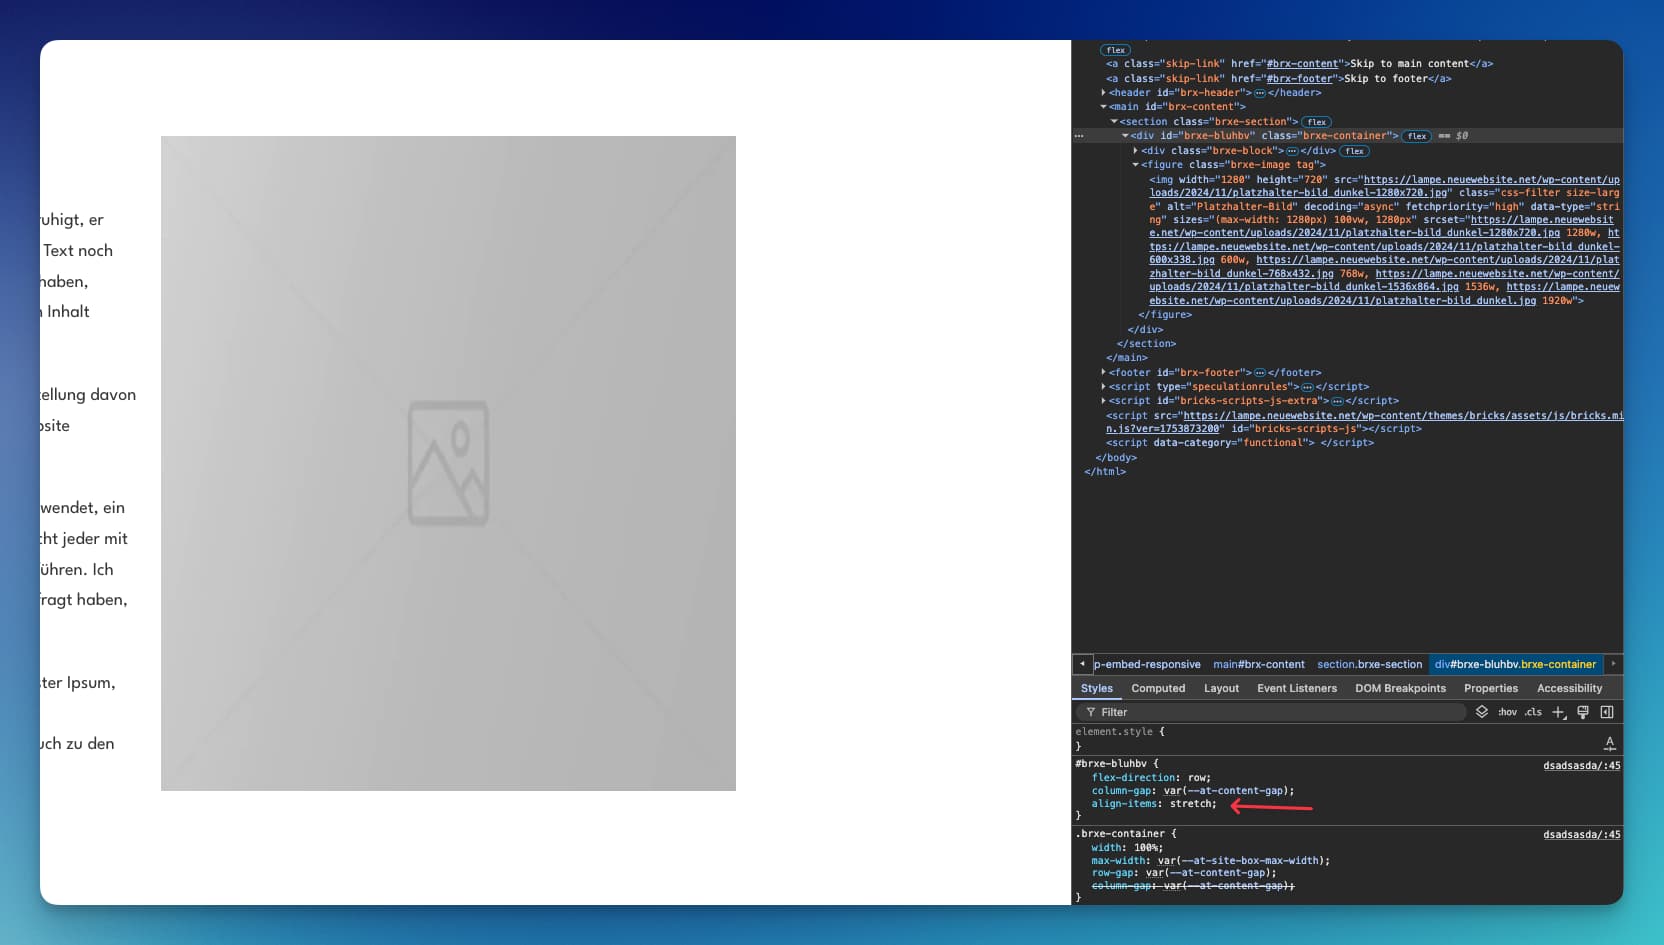
Task: Click the Filter styles input field
Action: click(x=1272, y=712)
